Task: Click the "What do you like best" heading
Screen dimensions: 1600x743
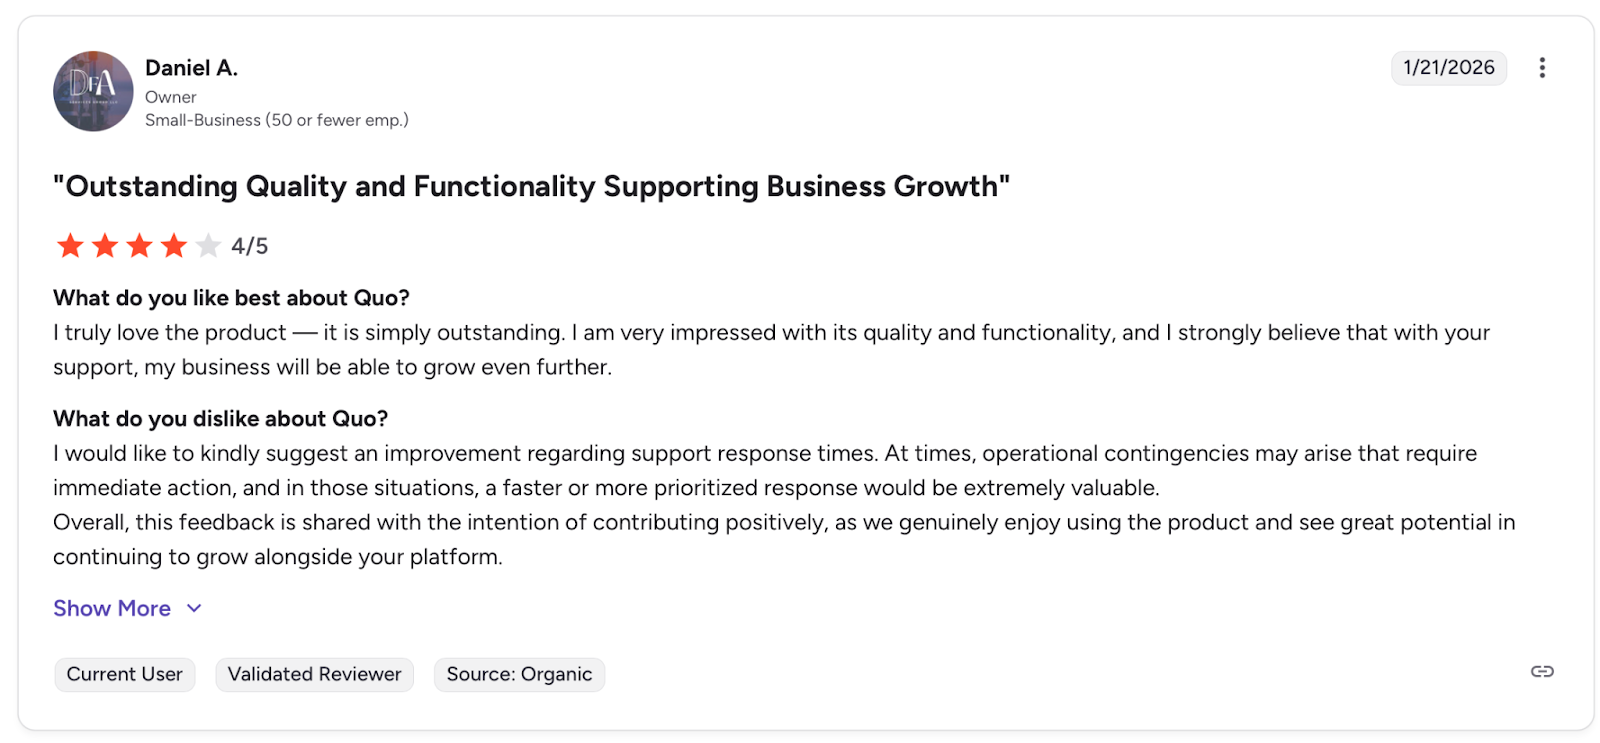Action: [231, 298]
